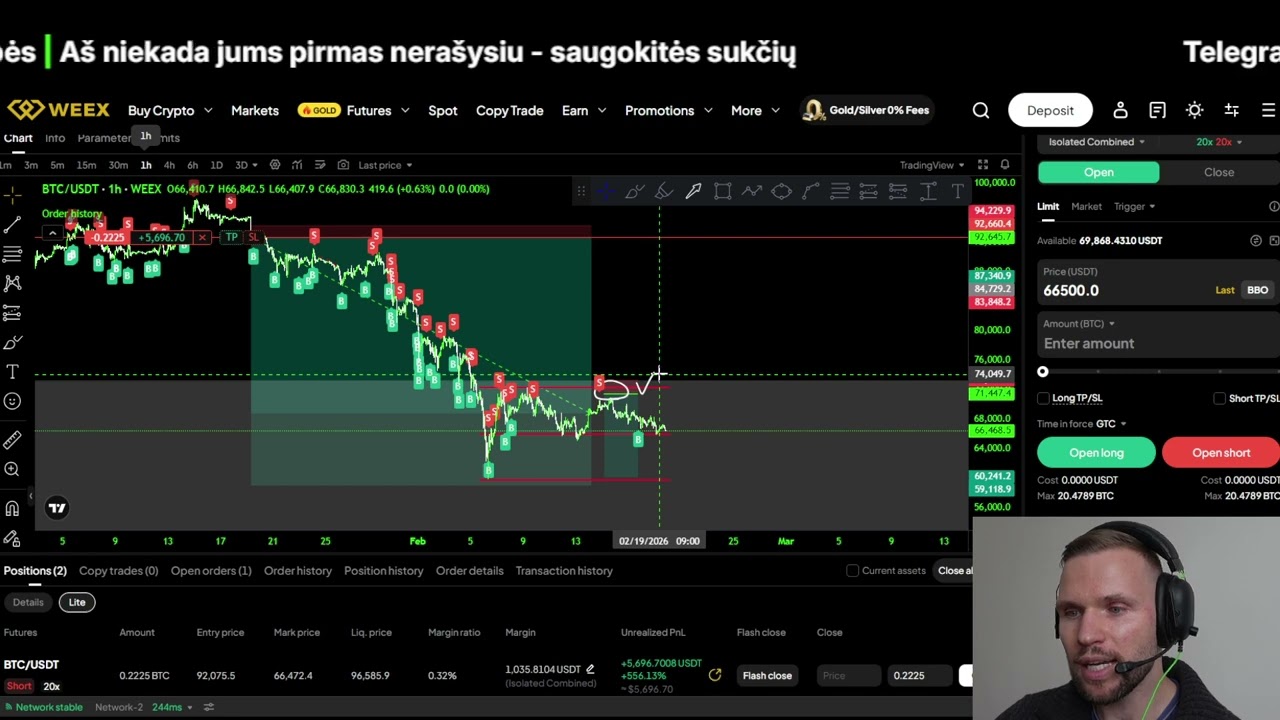Select the arrow tool in floating toolbar

(x=693, y=191)
